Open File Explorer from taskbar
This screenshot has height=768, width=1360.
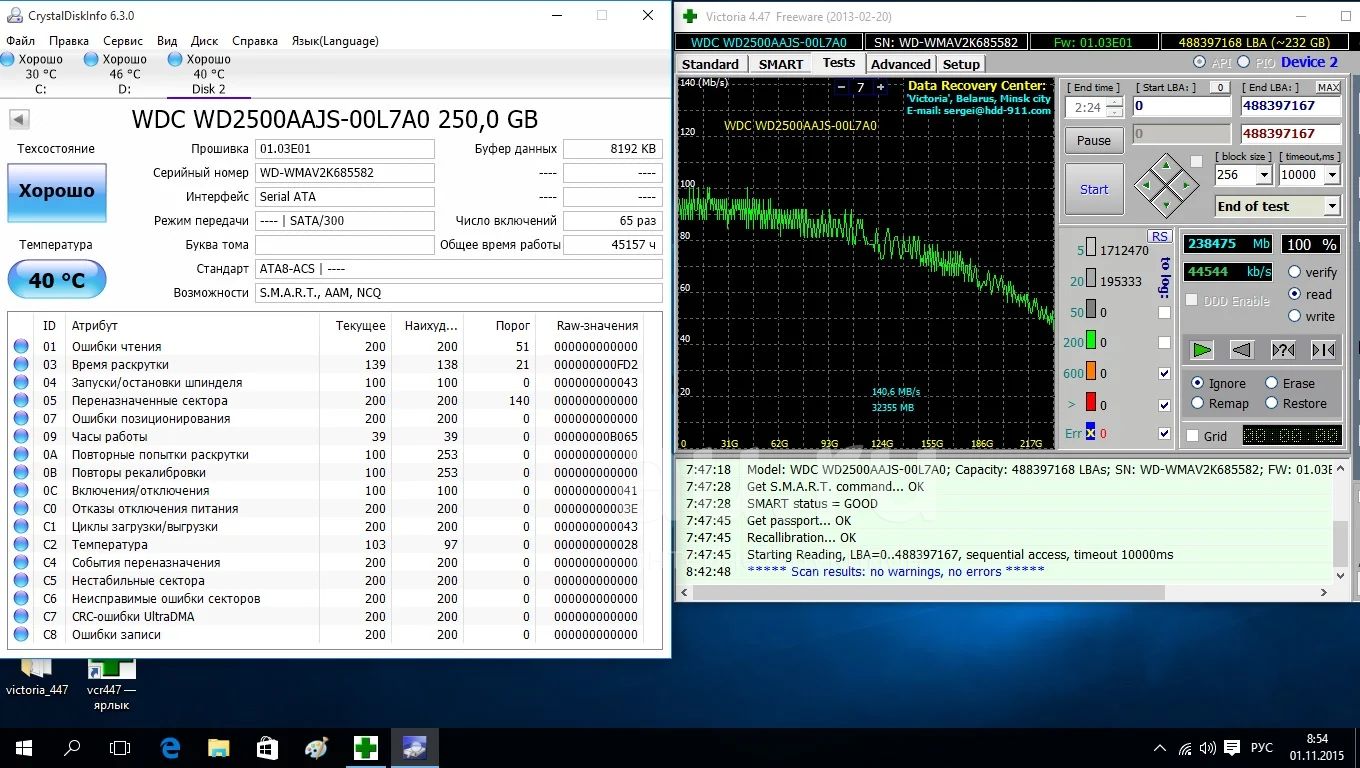(218, 747)
